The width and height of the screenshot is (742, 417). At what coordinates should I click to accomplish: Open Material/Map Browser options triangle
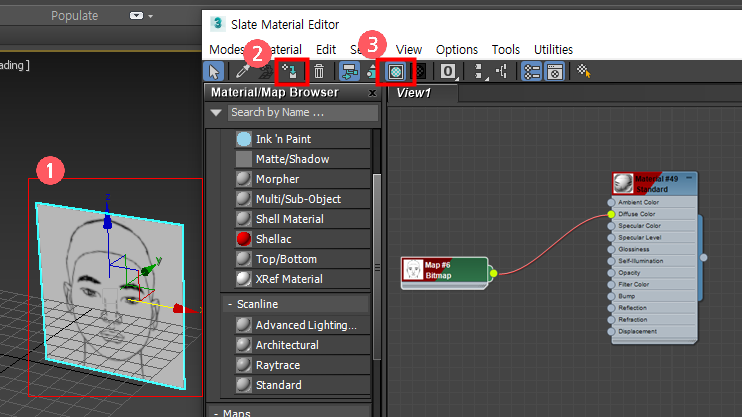(216, 113)
